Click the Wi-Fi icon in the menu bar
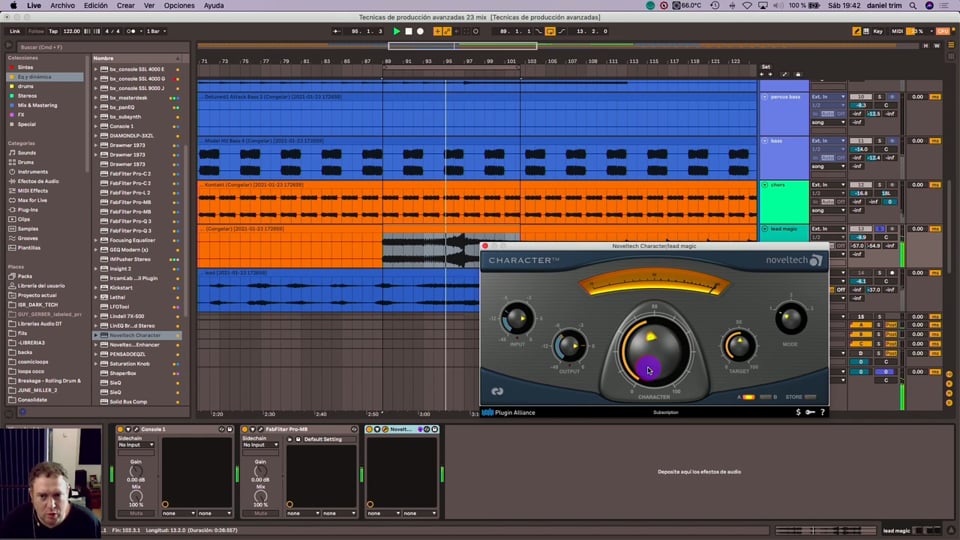Image resolution: width=960 pixels, height=540 pixels. 747,6
